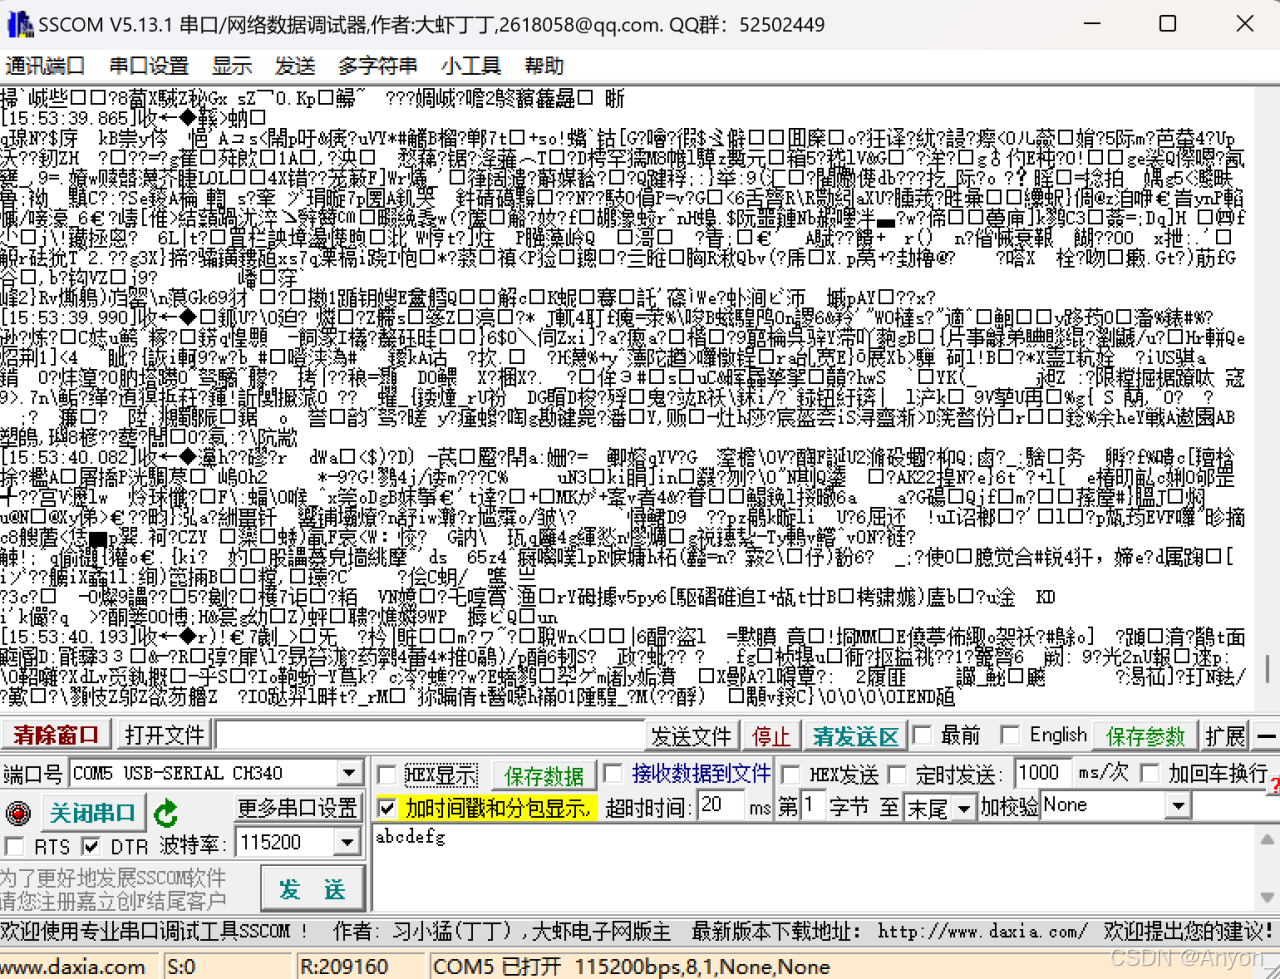The image size is (1280, 979).
Task: Check the 最前 always-on-top checkbox
Action: 922,736
